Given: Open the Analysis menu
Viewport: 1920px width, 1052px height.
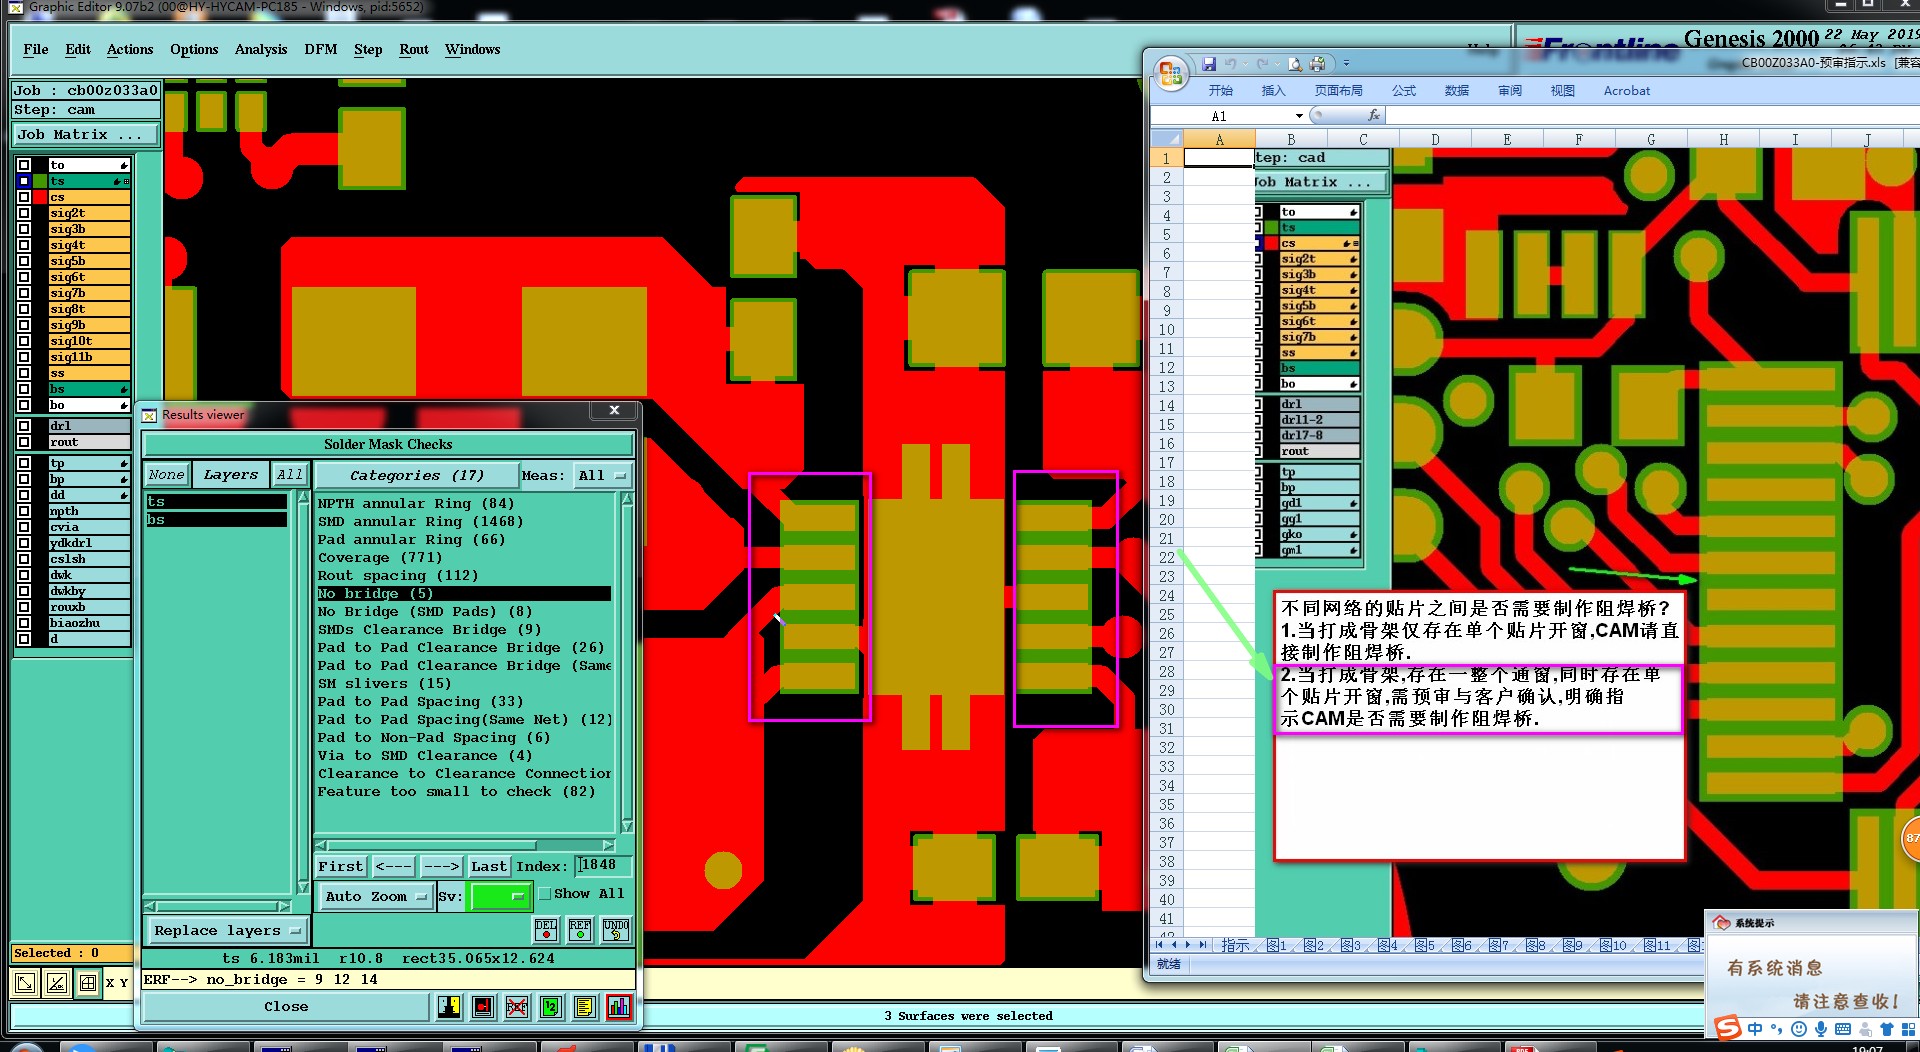Looking at the screenshot, I should (260, 49).
